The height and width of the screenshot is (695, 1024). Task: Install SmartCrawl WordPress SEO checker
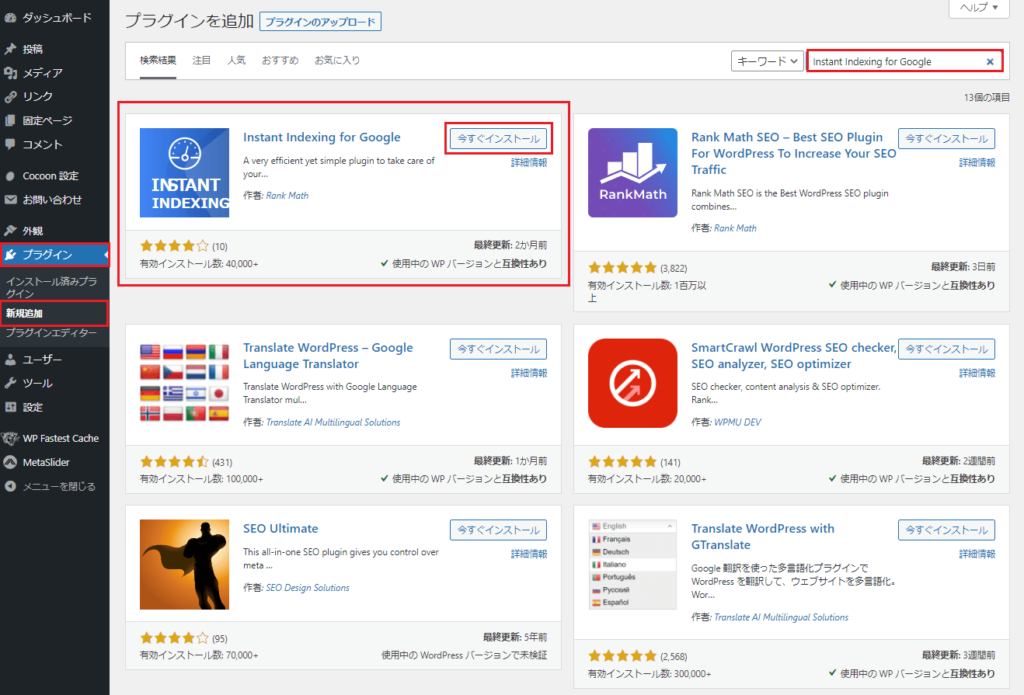click(946, 349)
